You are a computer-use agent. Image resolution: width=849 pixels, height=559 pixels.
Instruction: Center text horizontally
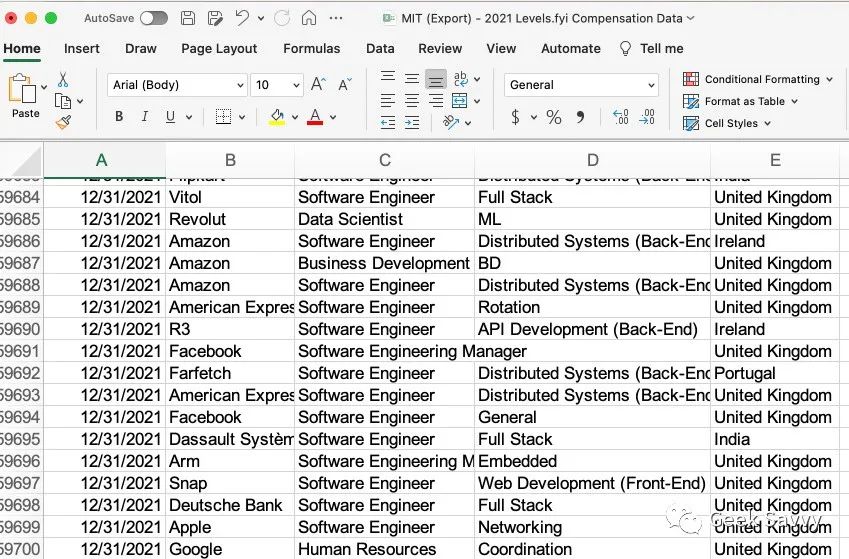pos(412,101)
